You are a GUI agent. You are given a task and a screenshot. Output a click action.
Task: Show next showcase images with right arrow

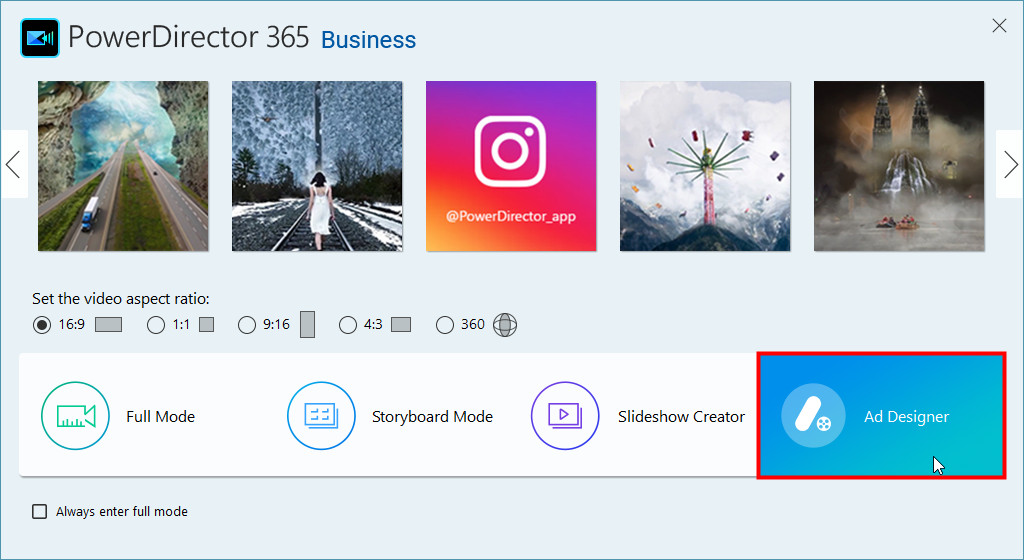pos(1010,164)
